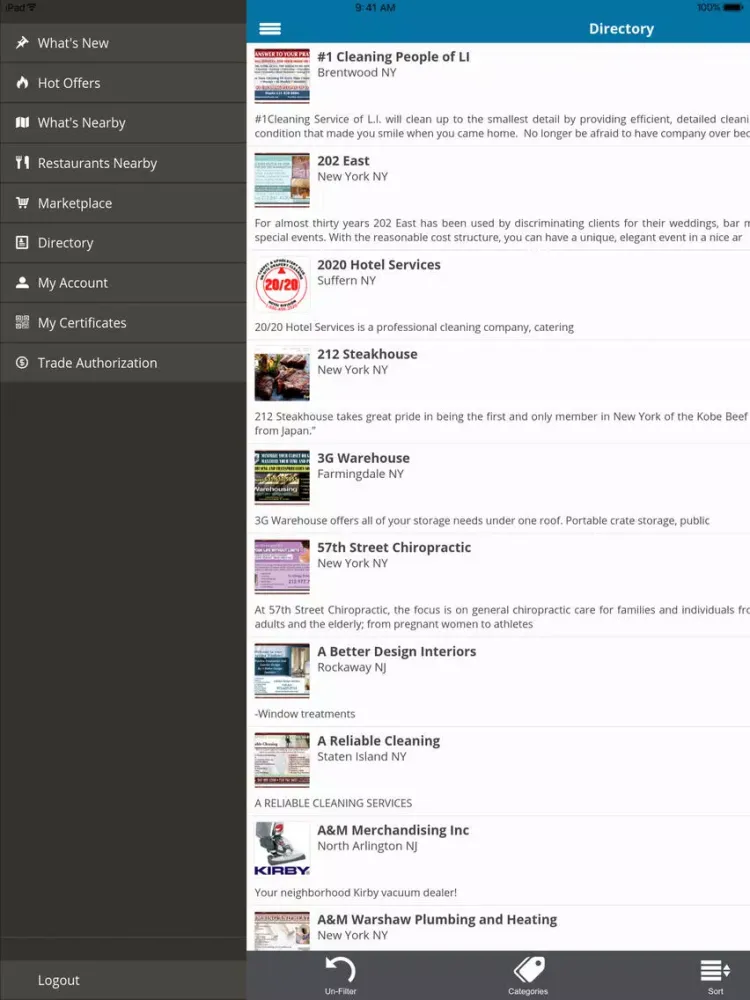Click 'Farmingdale NY' location text
The height and width of the screenshot is (1000, 750).
(x=360, y=474)
